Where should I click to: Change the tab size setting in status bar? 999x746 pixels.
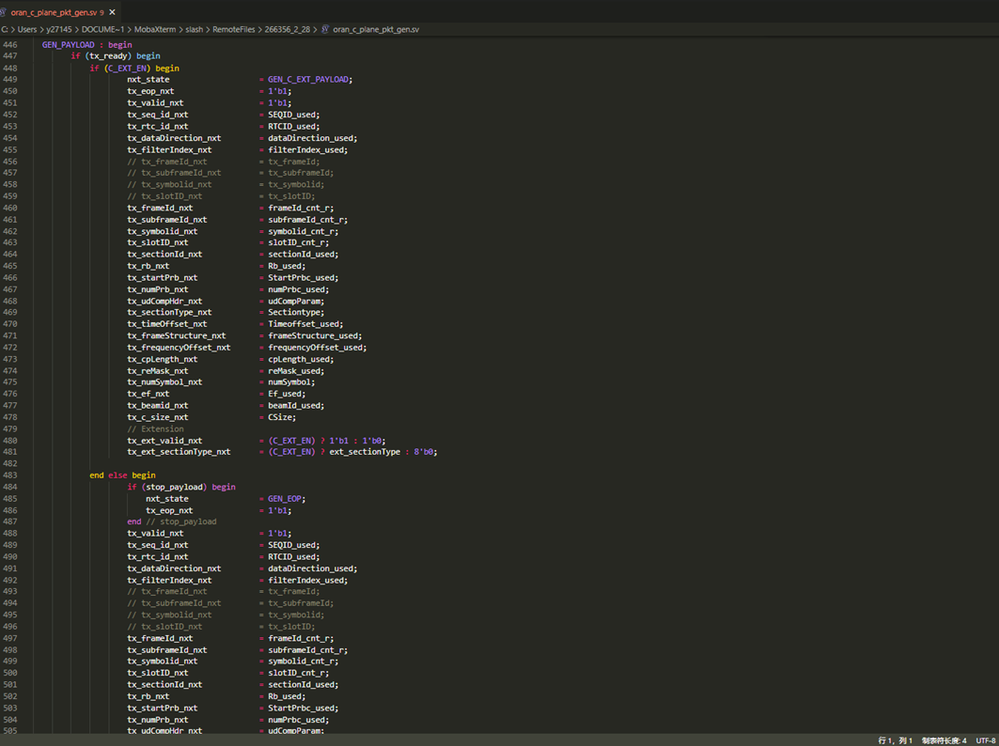pyautogui.click(x=943, y=740)
